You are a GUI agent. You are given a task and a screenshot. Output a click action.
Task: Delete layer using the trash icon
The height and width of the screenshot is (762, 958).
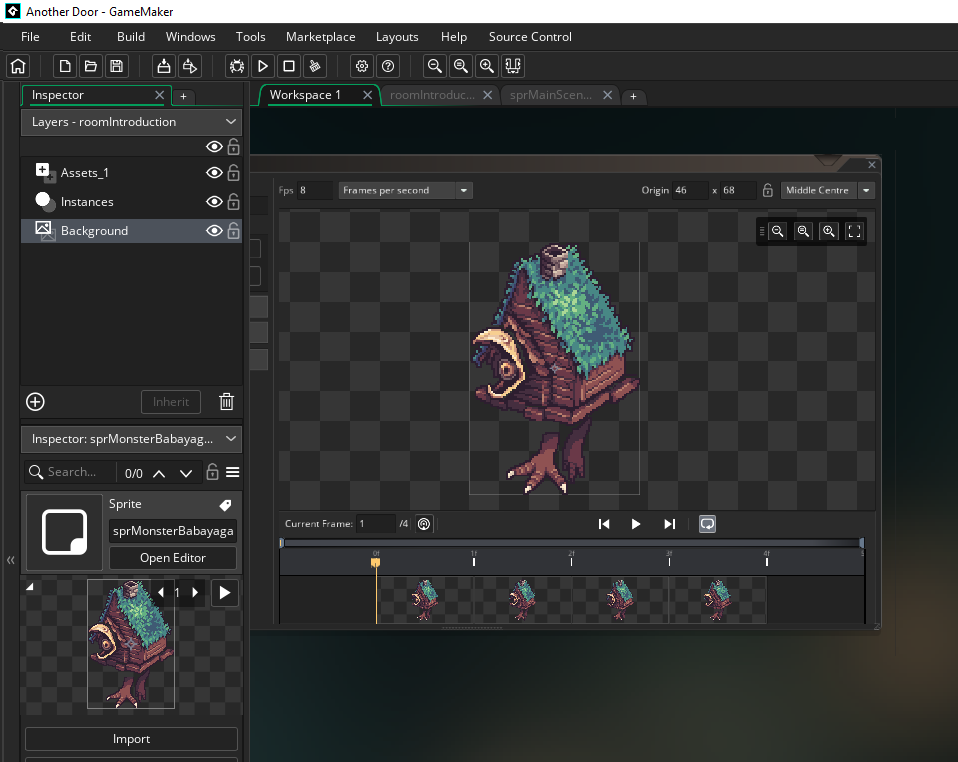227,402
